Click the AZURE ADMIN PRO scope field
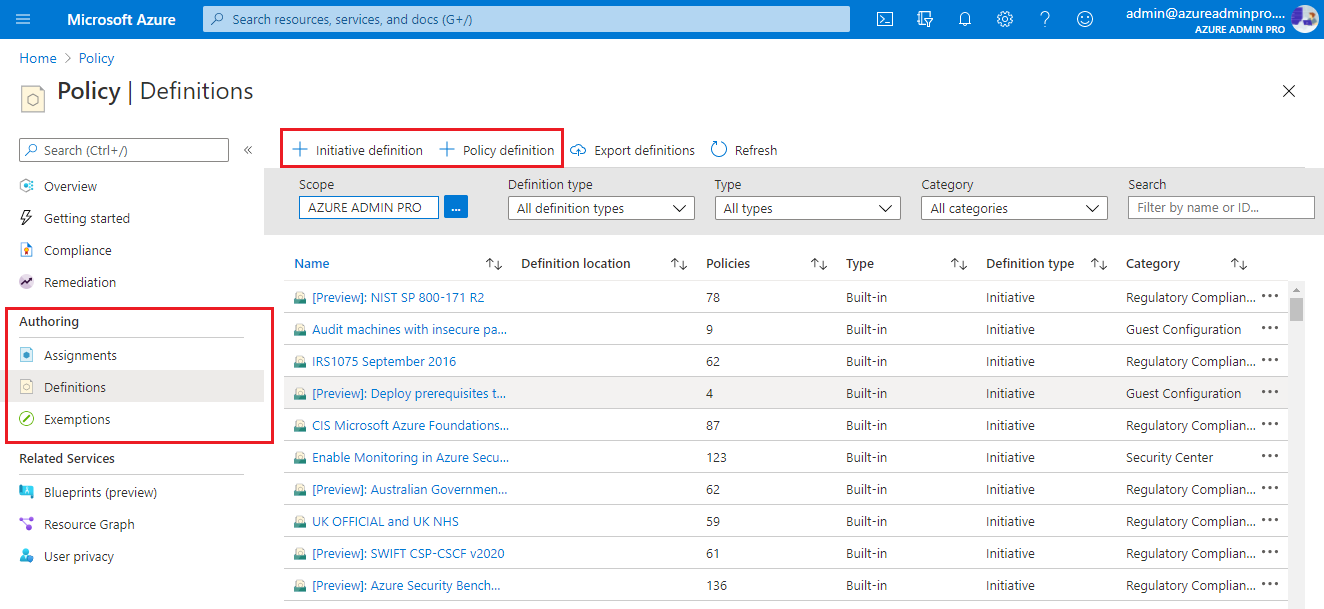The height and width of the screenshot is (609, 1324). (369, 208)
